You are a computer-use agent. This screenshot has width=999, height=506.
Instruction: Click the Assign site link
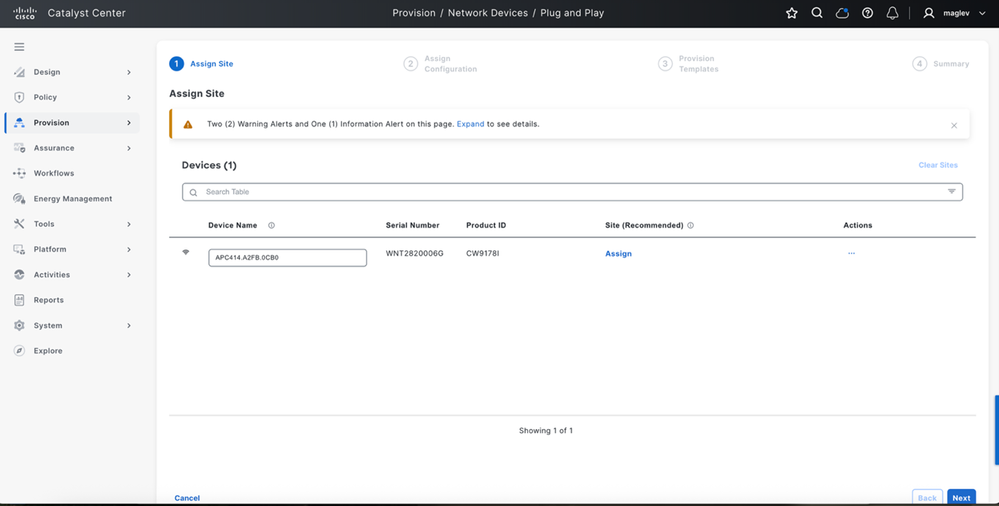point(618,254)
